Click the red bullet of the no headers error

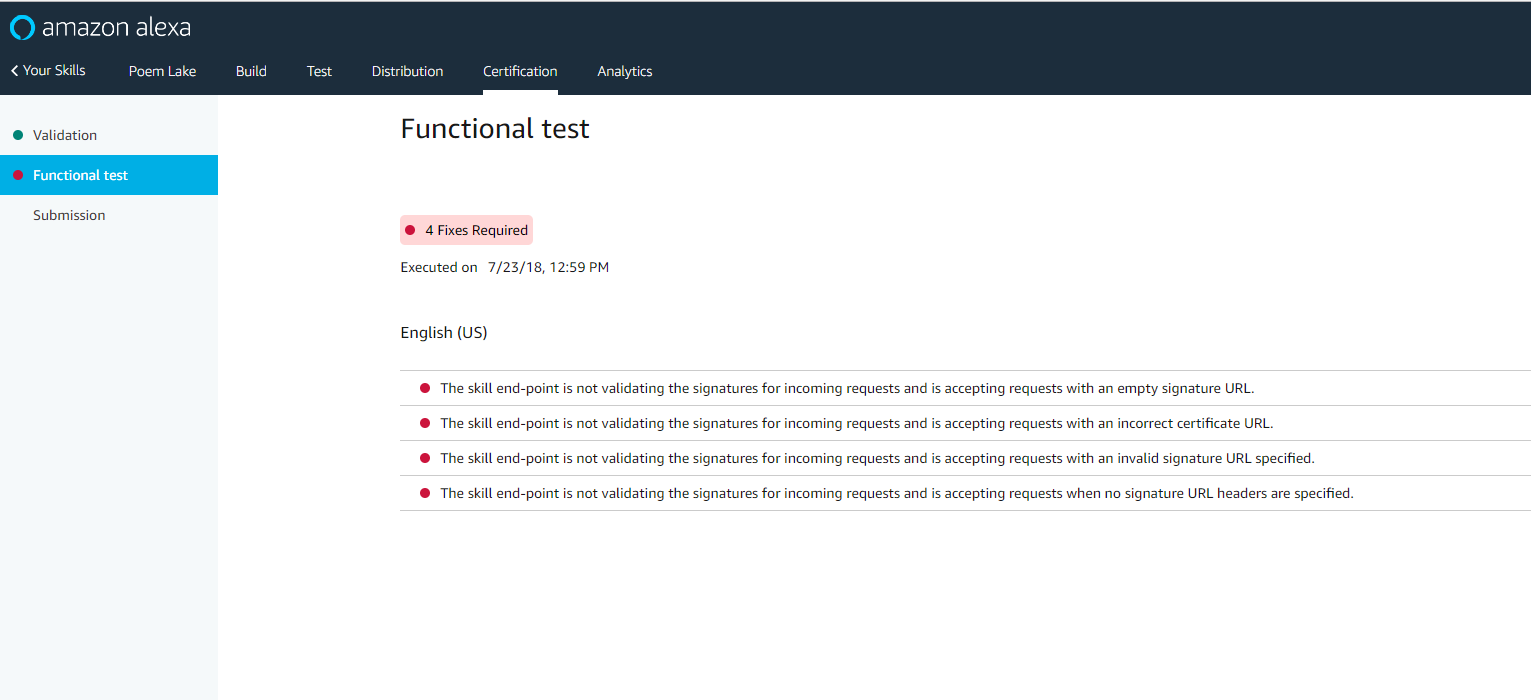425,493
